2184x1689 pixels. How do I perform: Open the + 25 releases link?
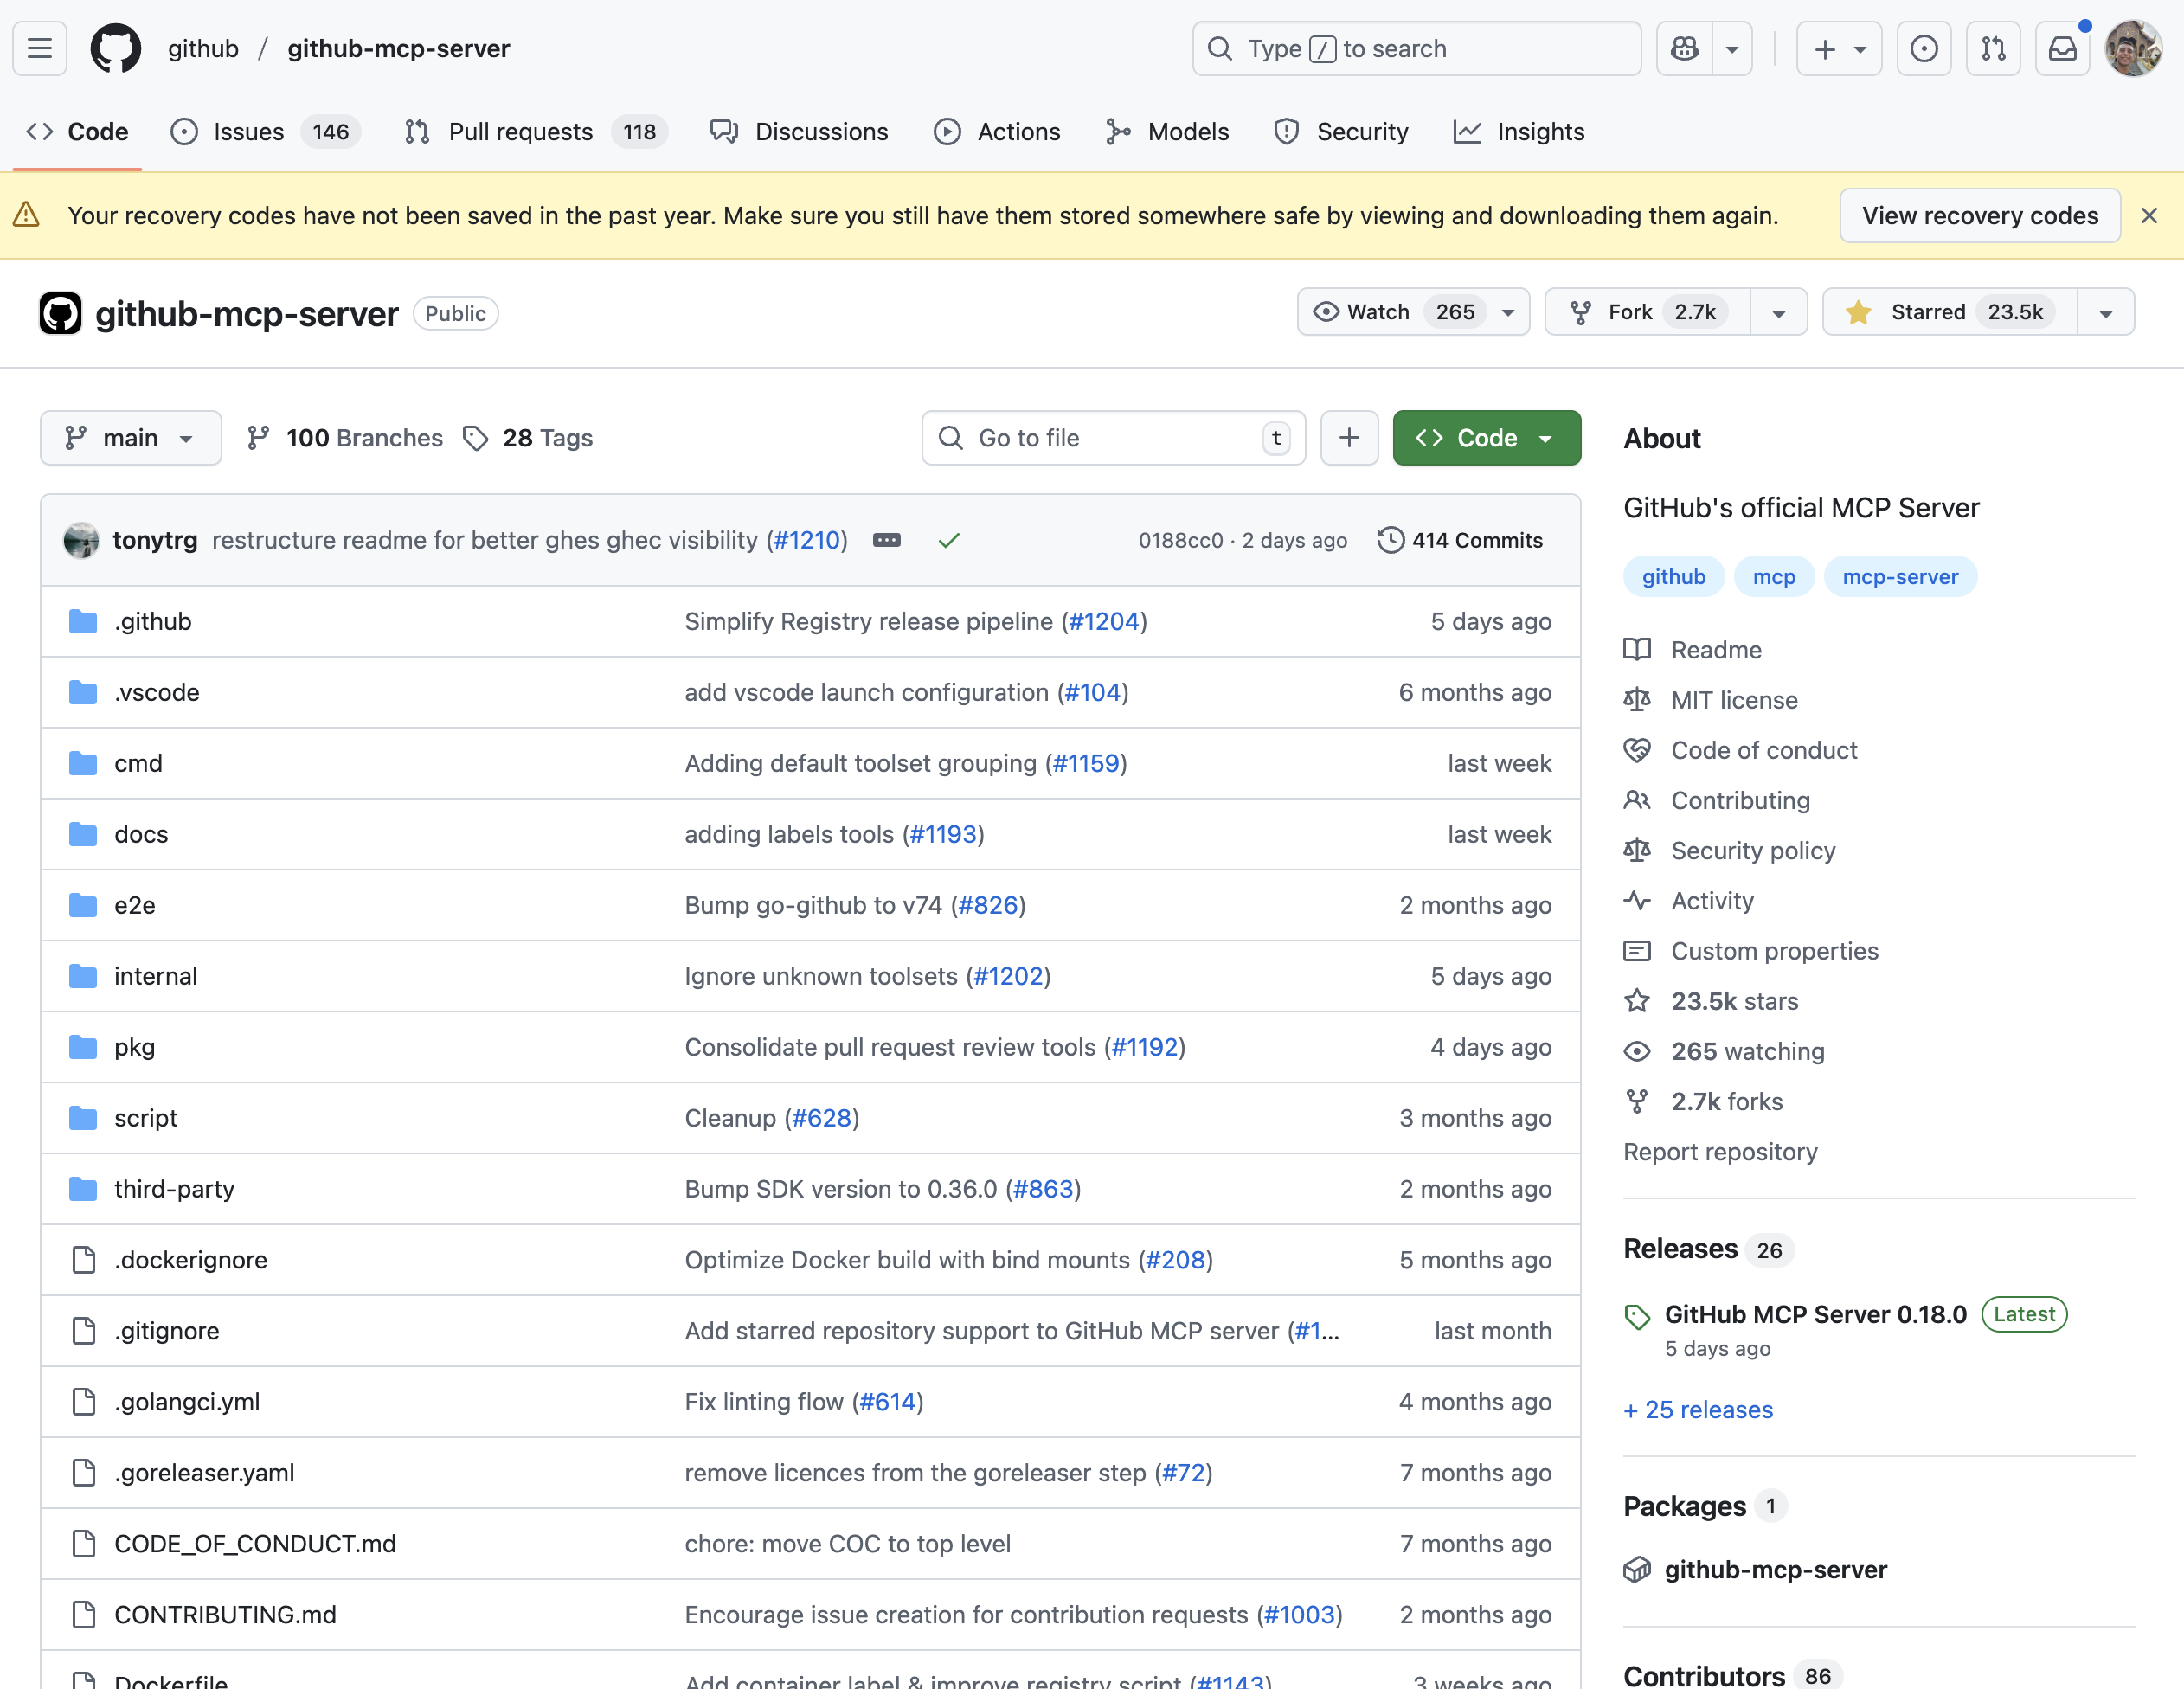tap(1697, 1410)
